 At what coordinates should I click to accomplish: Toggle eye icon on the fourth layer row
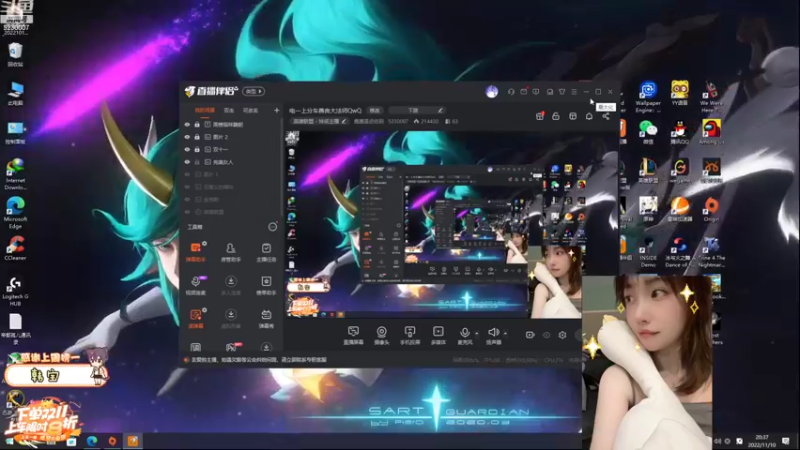pyautogui.click(x=187, y=162)
